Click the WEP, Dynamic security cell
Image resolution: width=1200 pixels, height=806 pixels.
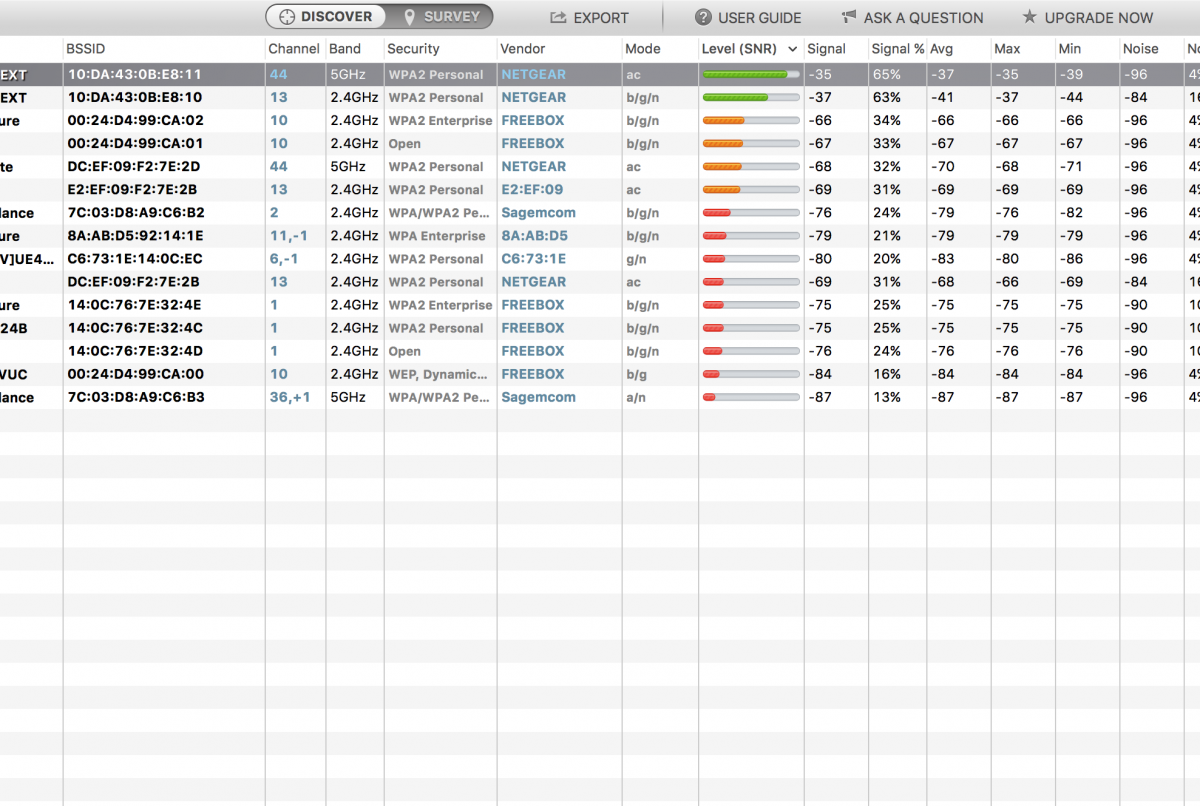click(440, 374)
